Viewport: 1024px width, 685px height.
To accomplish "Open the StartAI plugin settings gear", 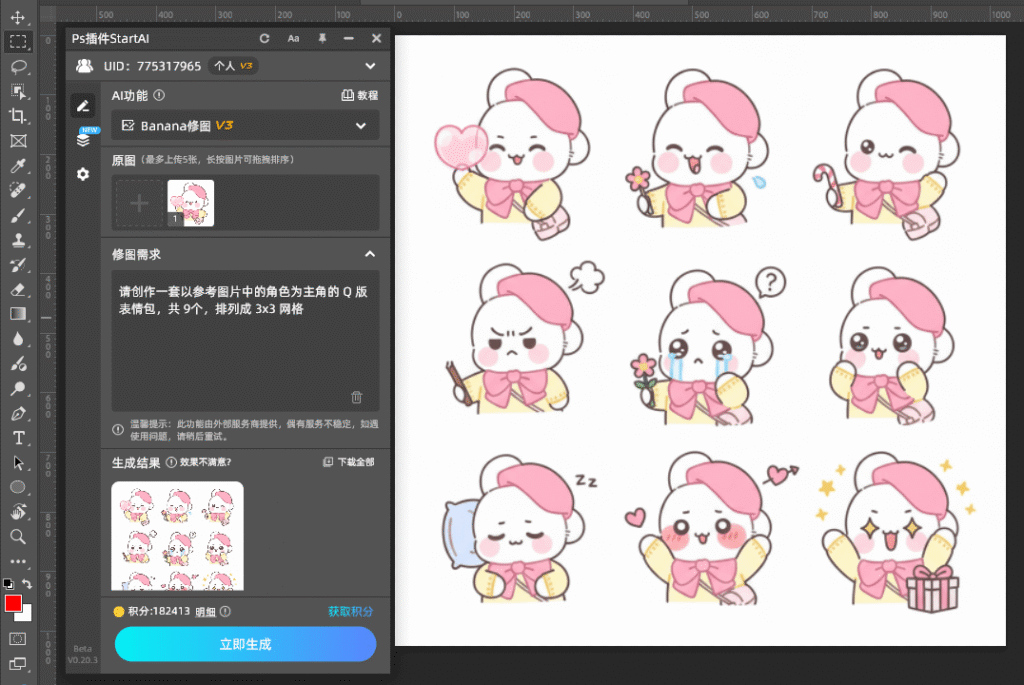I will click(83, 174).
